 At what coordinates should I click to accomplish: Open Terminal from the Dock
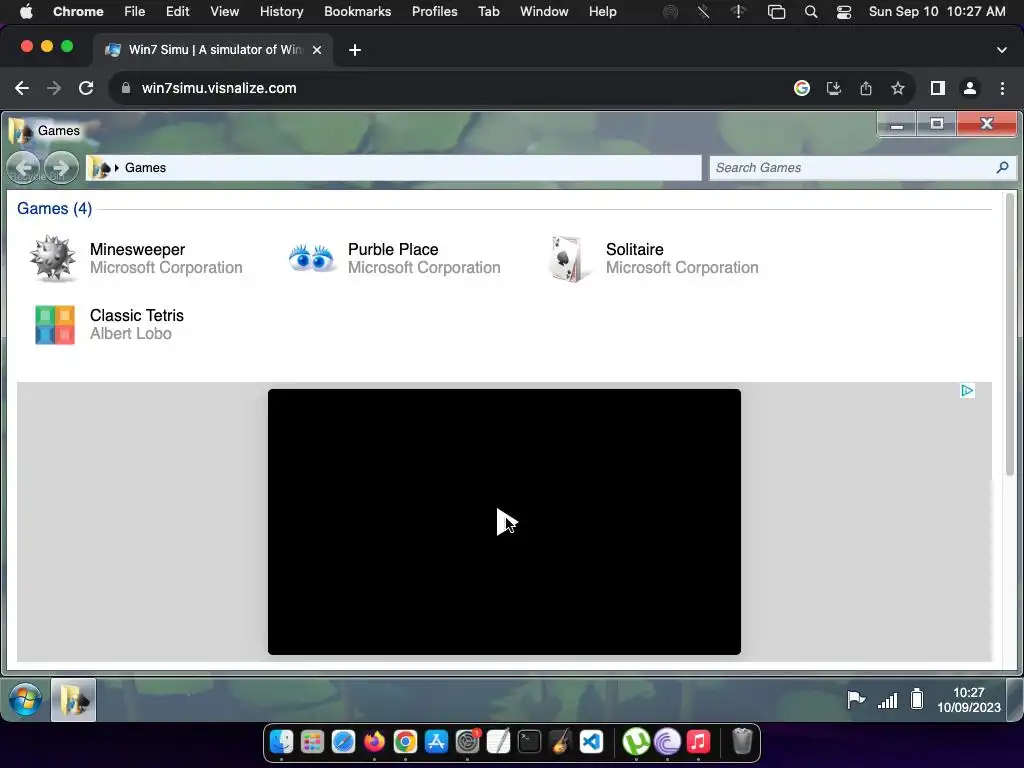click(529, 742)
